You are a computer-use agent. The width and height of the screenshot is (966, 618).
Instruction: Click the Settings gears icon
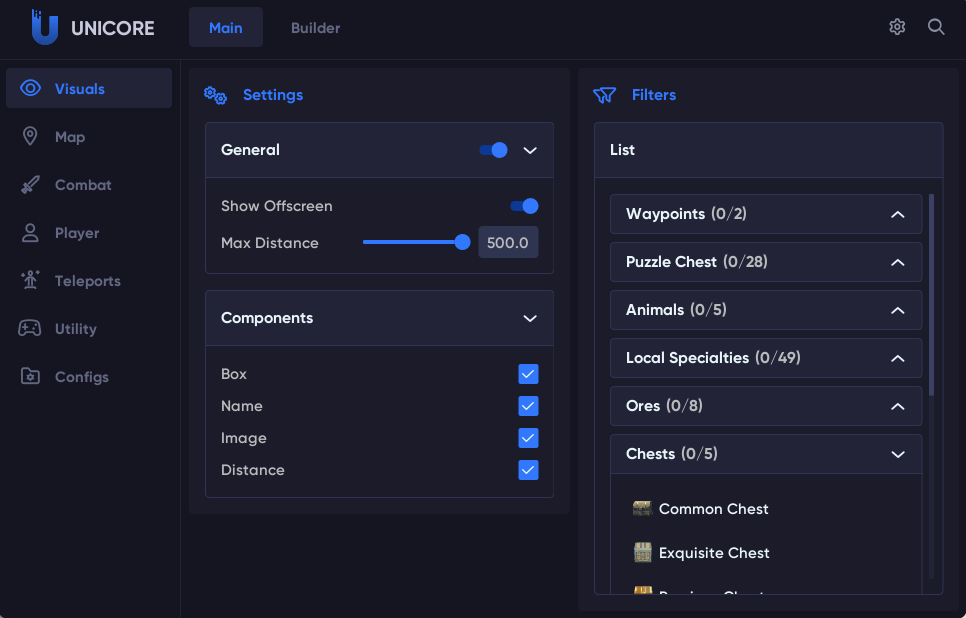(216, 95)
